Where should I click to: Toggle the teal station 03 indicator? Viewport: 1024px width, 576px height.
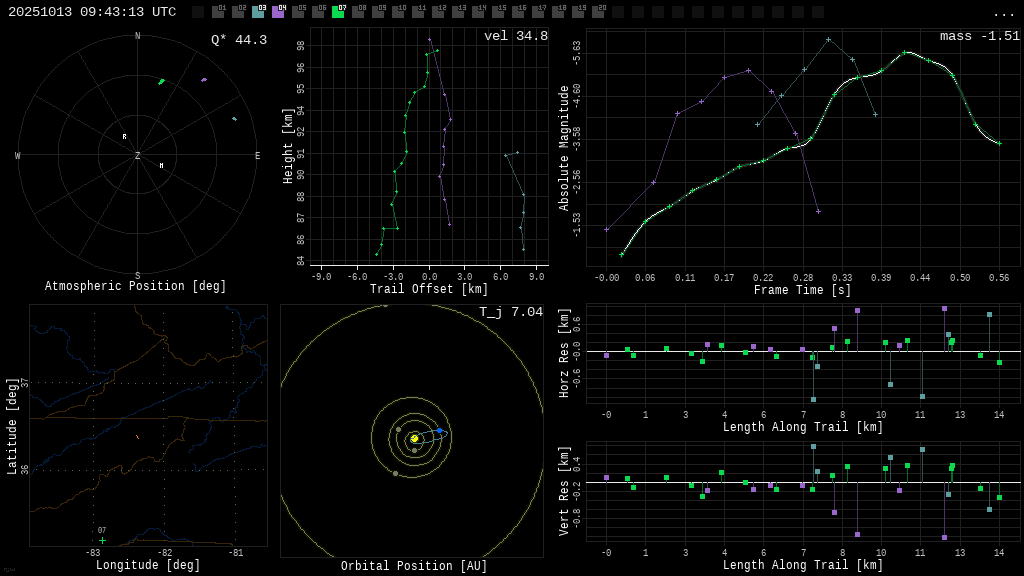tap(258, 12)
